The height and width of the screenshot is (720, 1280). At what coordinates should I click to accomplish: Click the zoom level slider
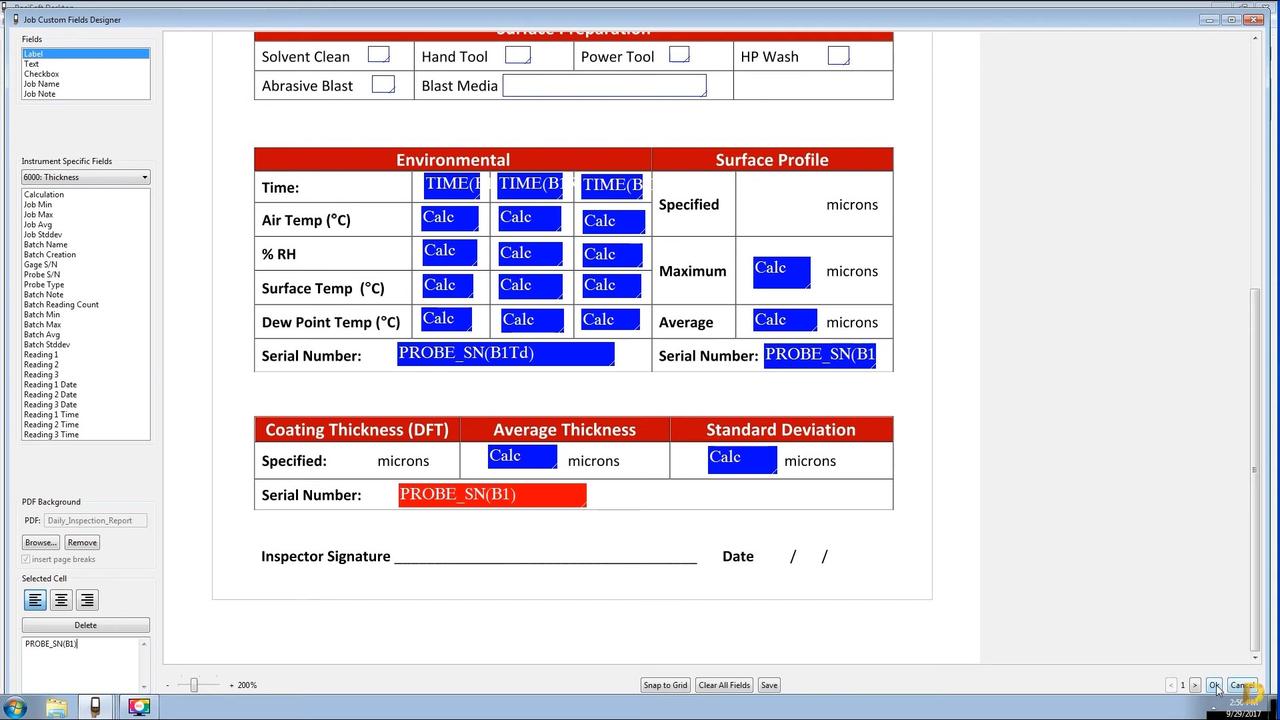point(192,685)
